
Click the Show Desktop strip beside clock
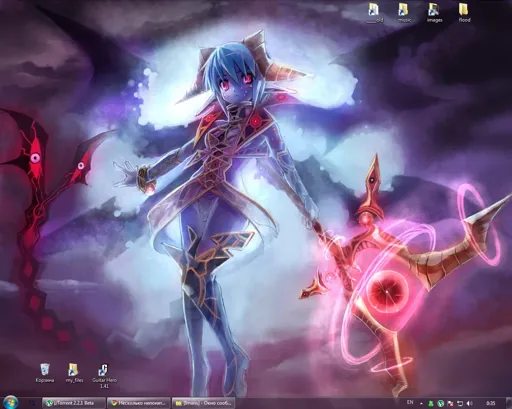click(x=509, y=403)
